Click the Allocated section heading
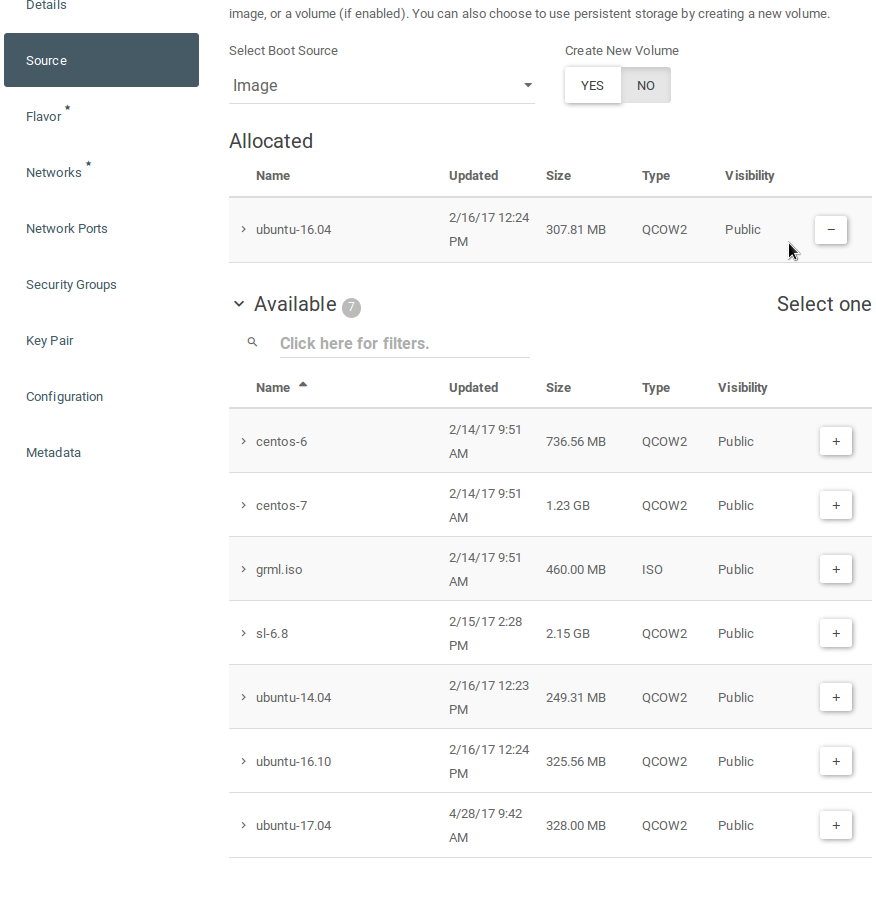This screenshot has width=876, height=910. click(x=271, y=141)
